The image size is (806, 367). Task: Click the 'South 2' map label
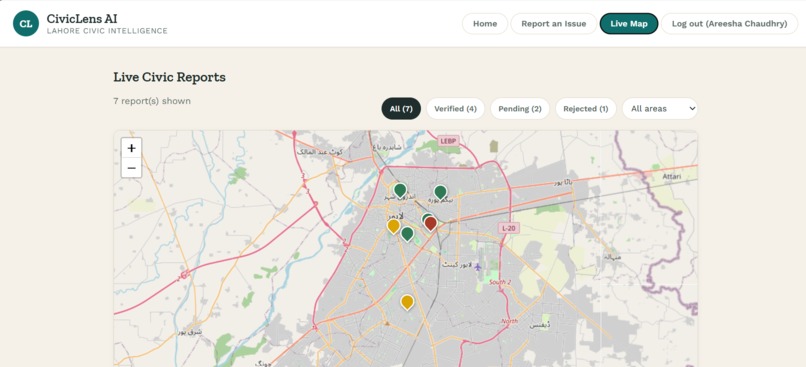point(500,282)
